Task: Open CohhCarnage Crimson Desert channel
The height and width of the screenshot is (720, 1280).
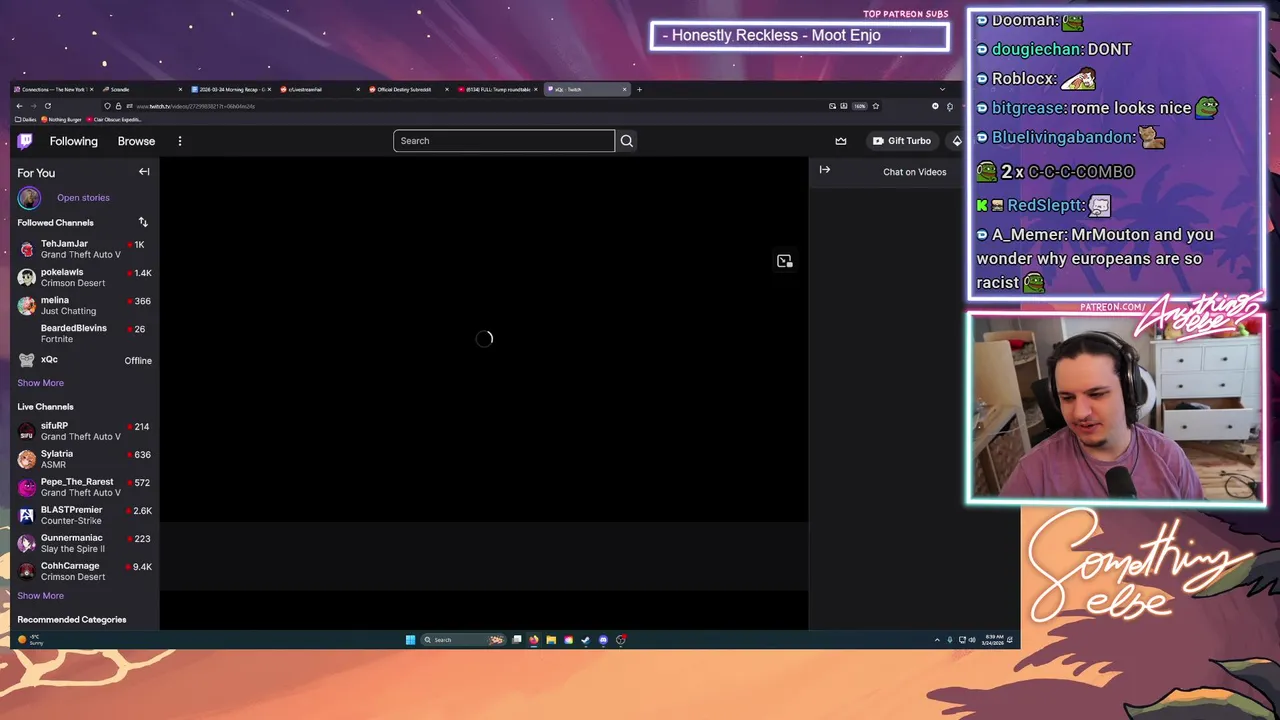Action: tap(85, 571)
